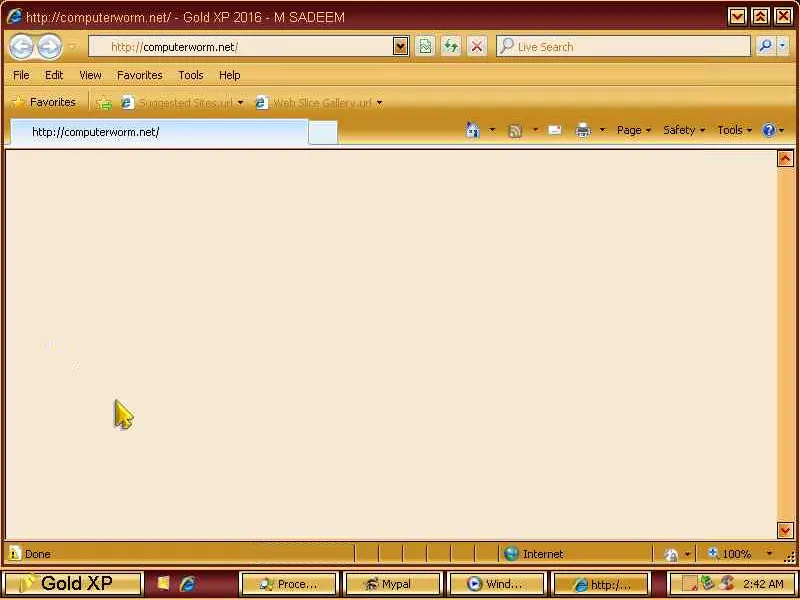Open the Tools command bar menu
The width and height of the screenshot is (800, 600).
[735, 131]
